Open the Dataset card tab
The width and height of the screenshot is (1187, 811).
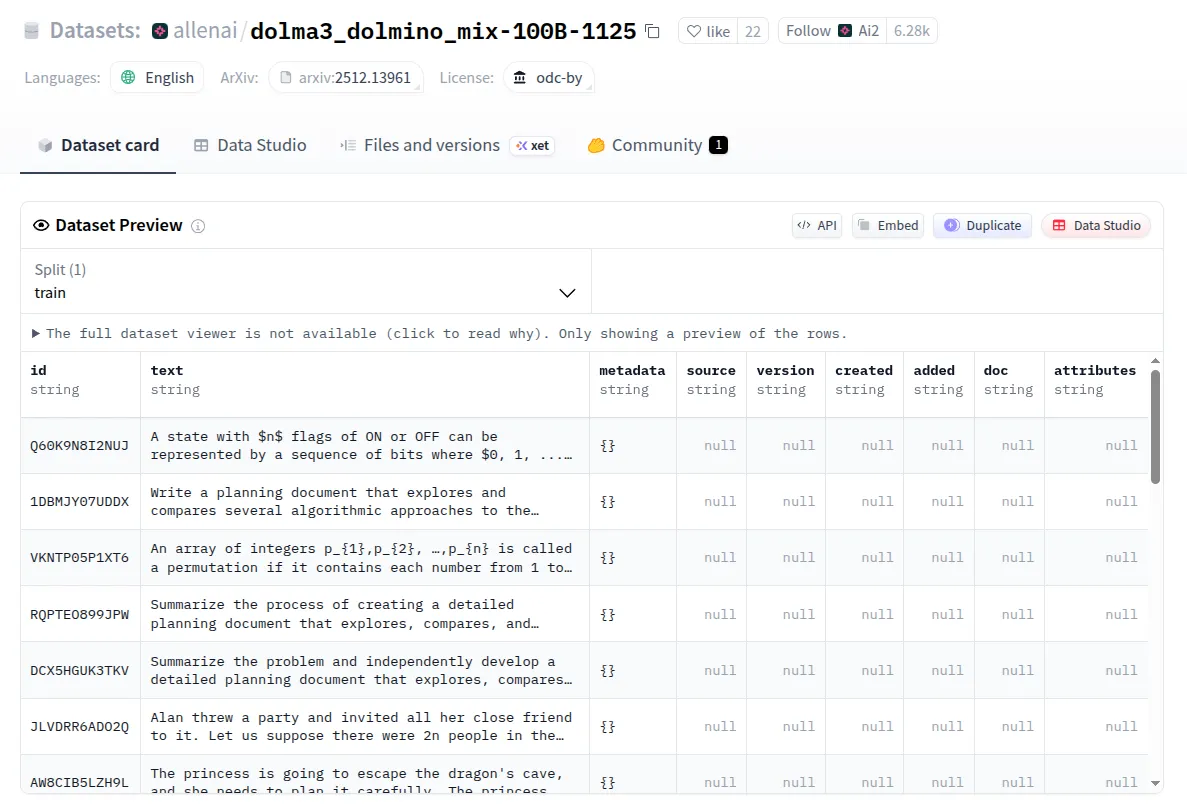(x=98, y=145)
